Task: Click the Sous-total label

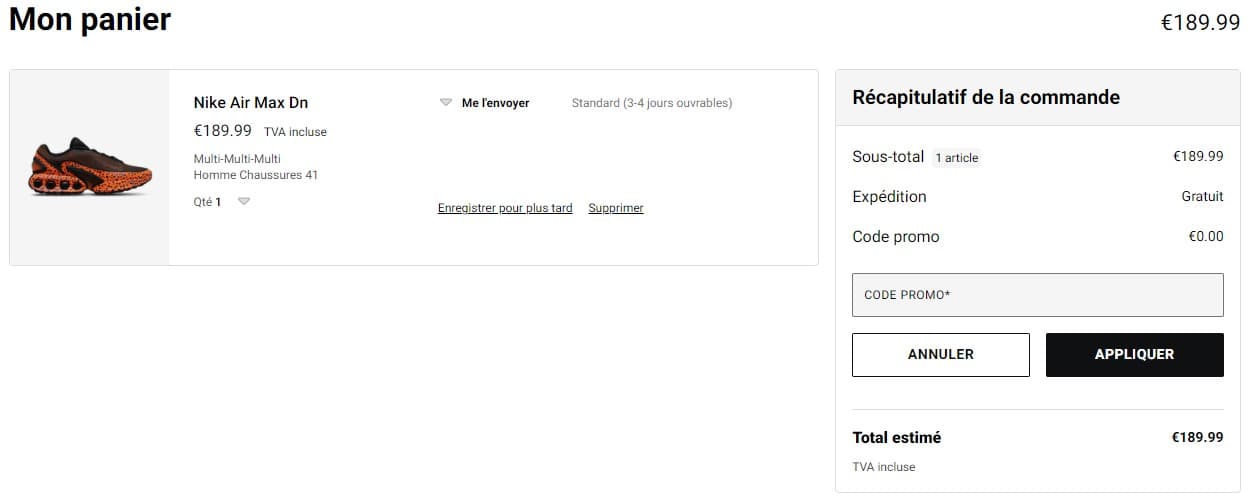Action: click(888, 157)
